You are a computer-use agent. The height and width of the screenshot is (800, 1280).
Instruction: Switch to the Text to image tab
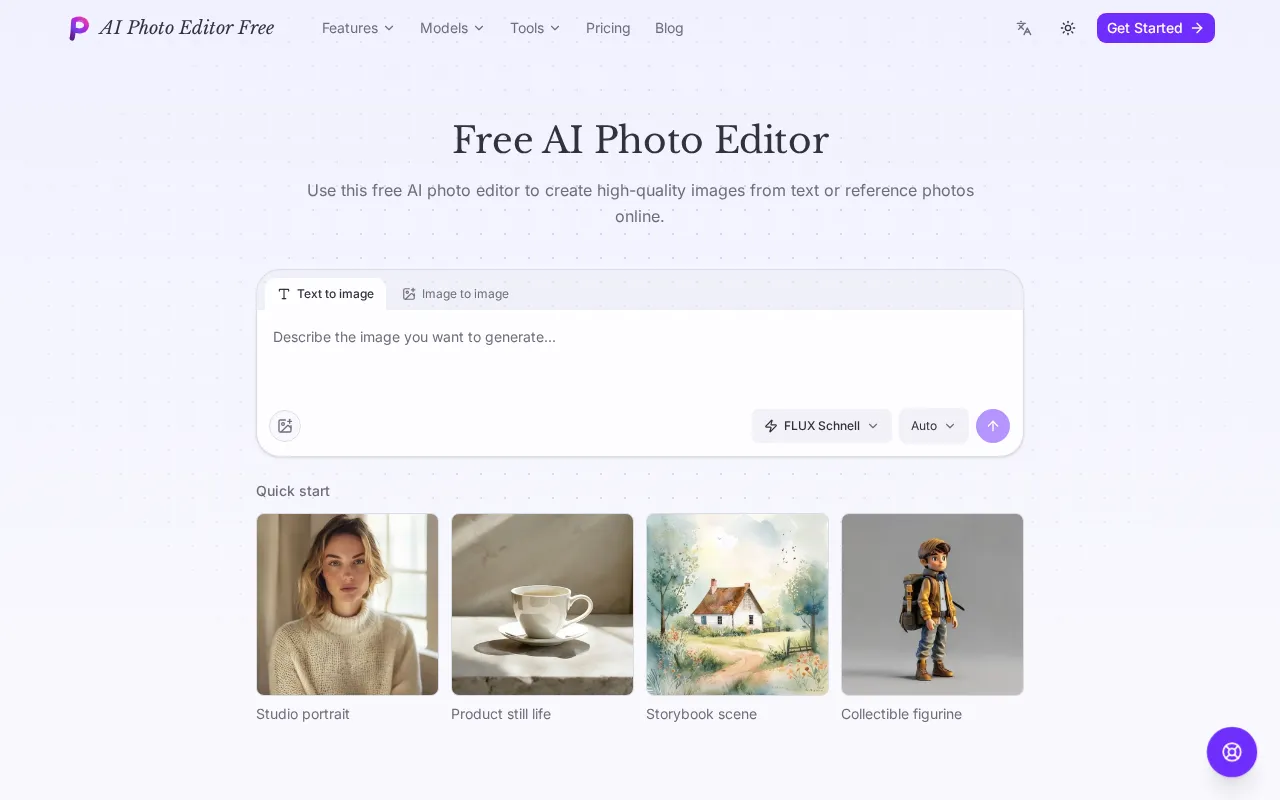tap(326, 294)
